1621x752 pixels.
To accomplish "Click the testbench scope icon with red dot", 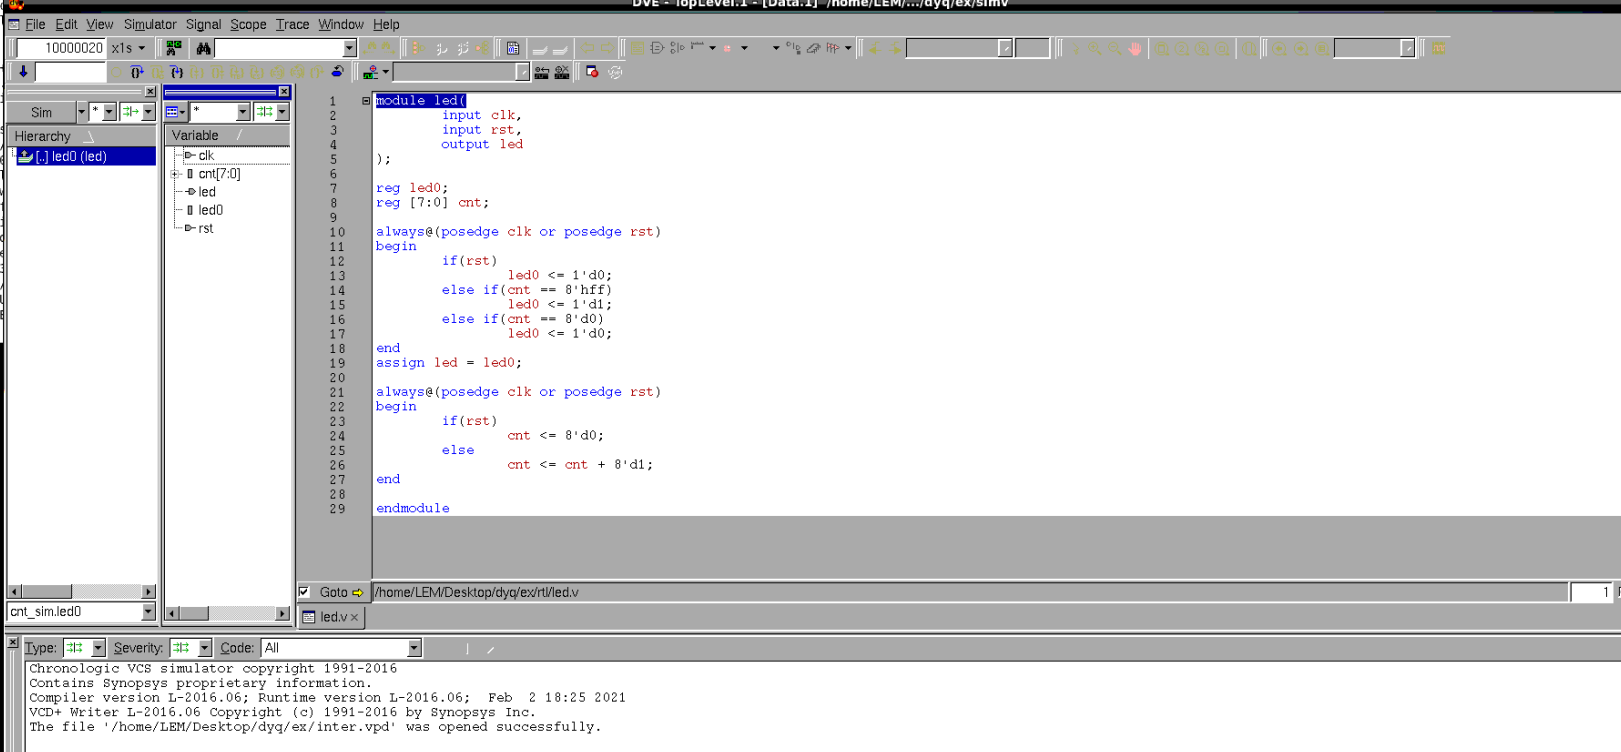I will [x=370, y=72].
